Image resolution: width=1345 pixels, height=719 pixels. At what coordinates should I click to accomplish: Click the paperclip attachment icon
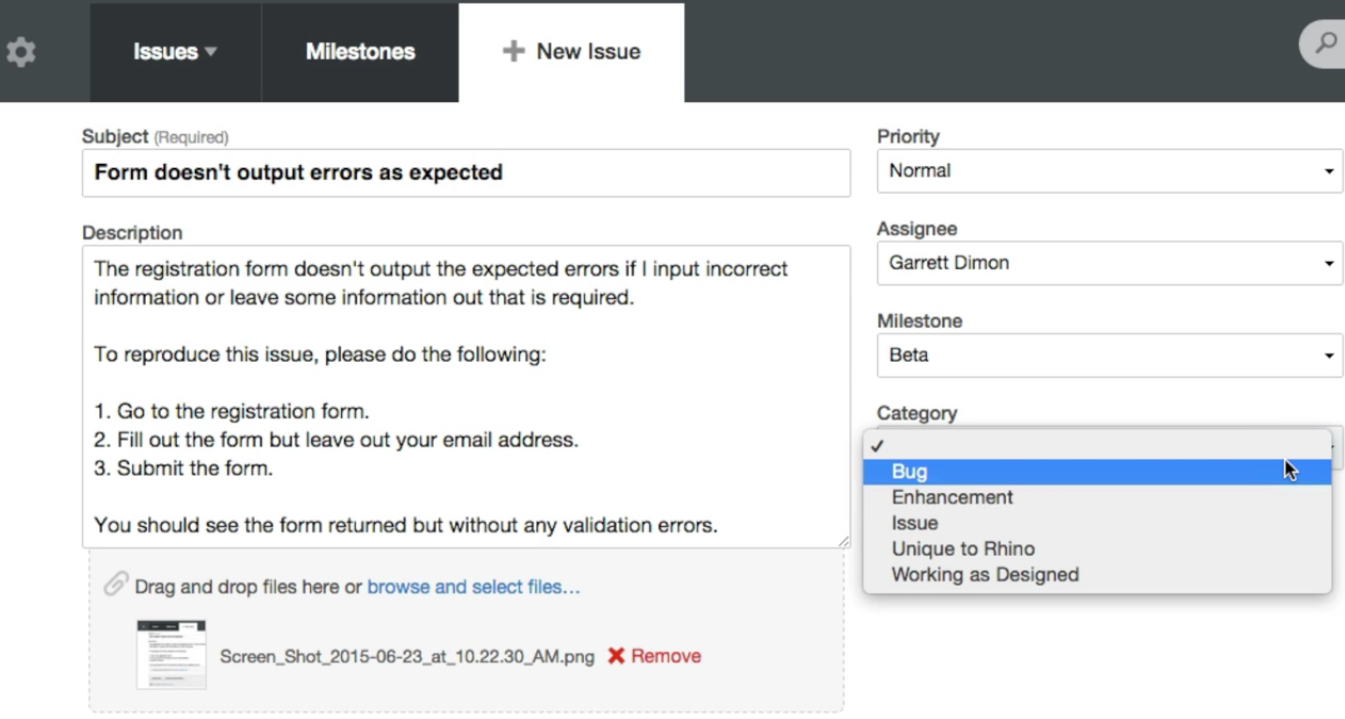point(116,584)
